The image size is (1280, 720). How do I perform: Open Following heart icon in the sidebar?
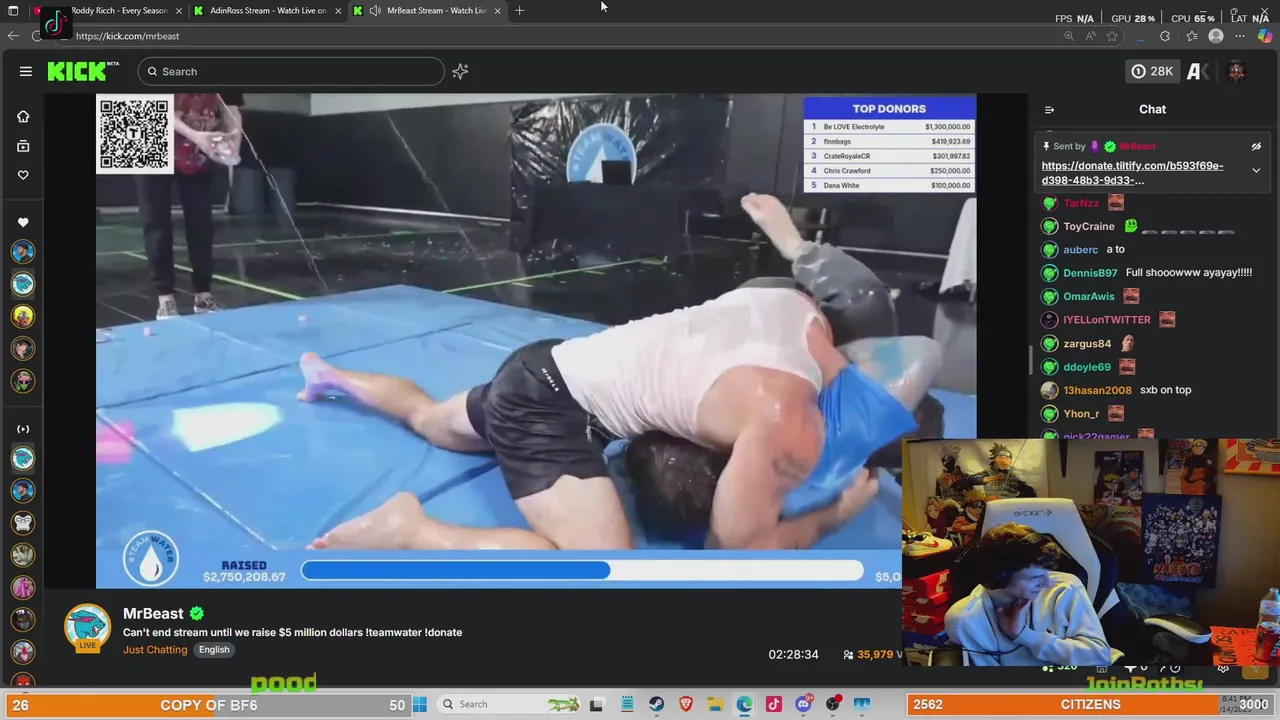(23, 175)
